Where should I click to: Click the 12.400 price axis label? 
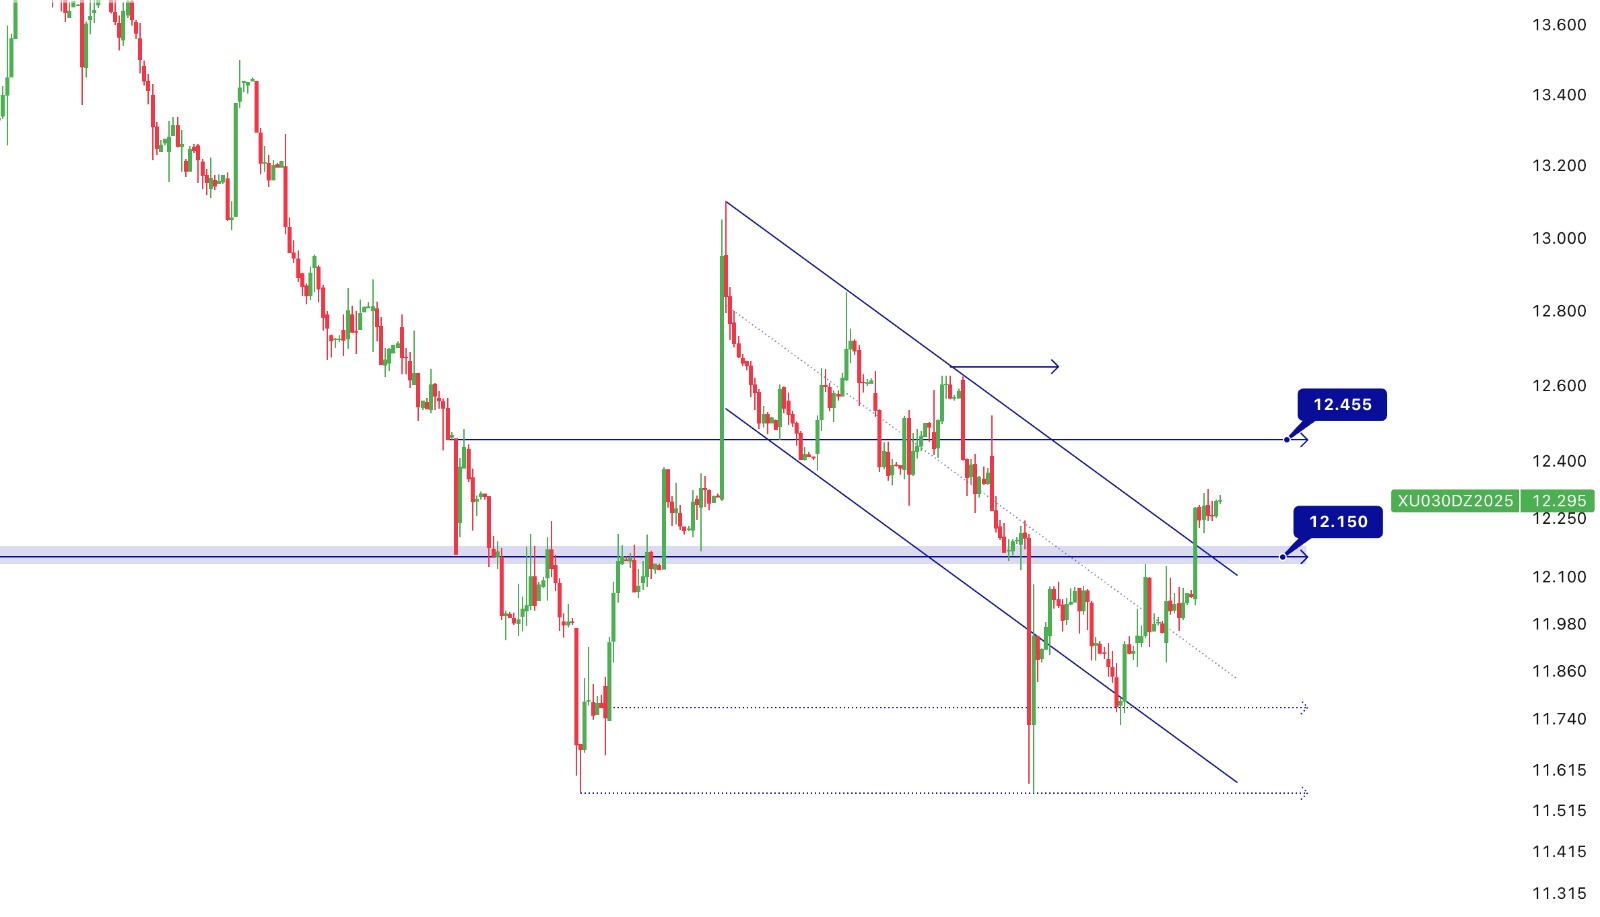(x=1559, y=461)
